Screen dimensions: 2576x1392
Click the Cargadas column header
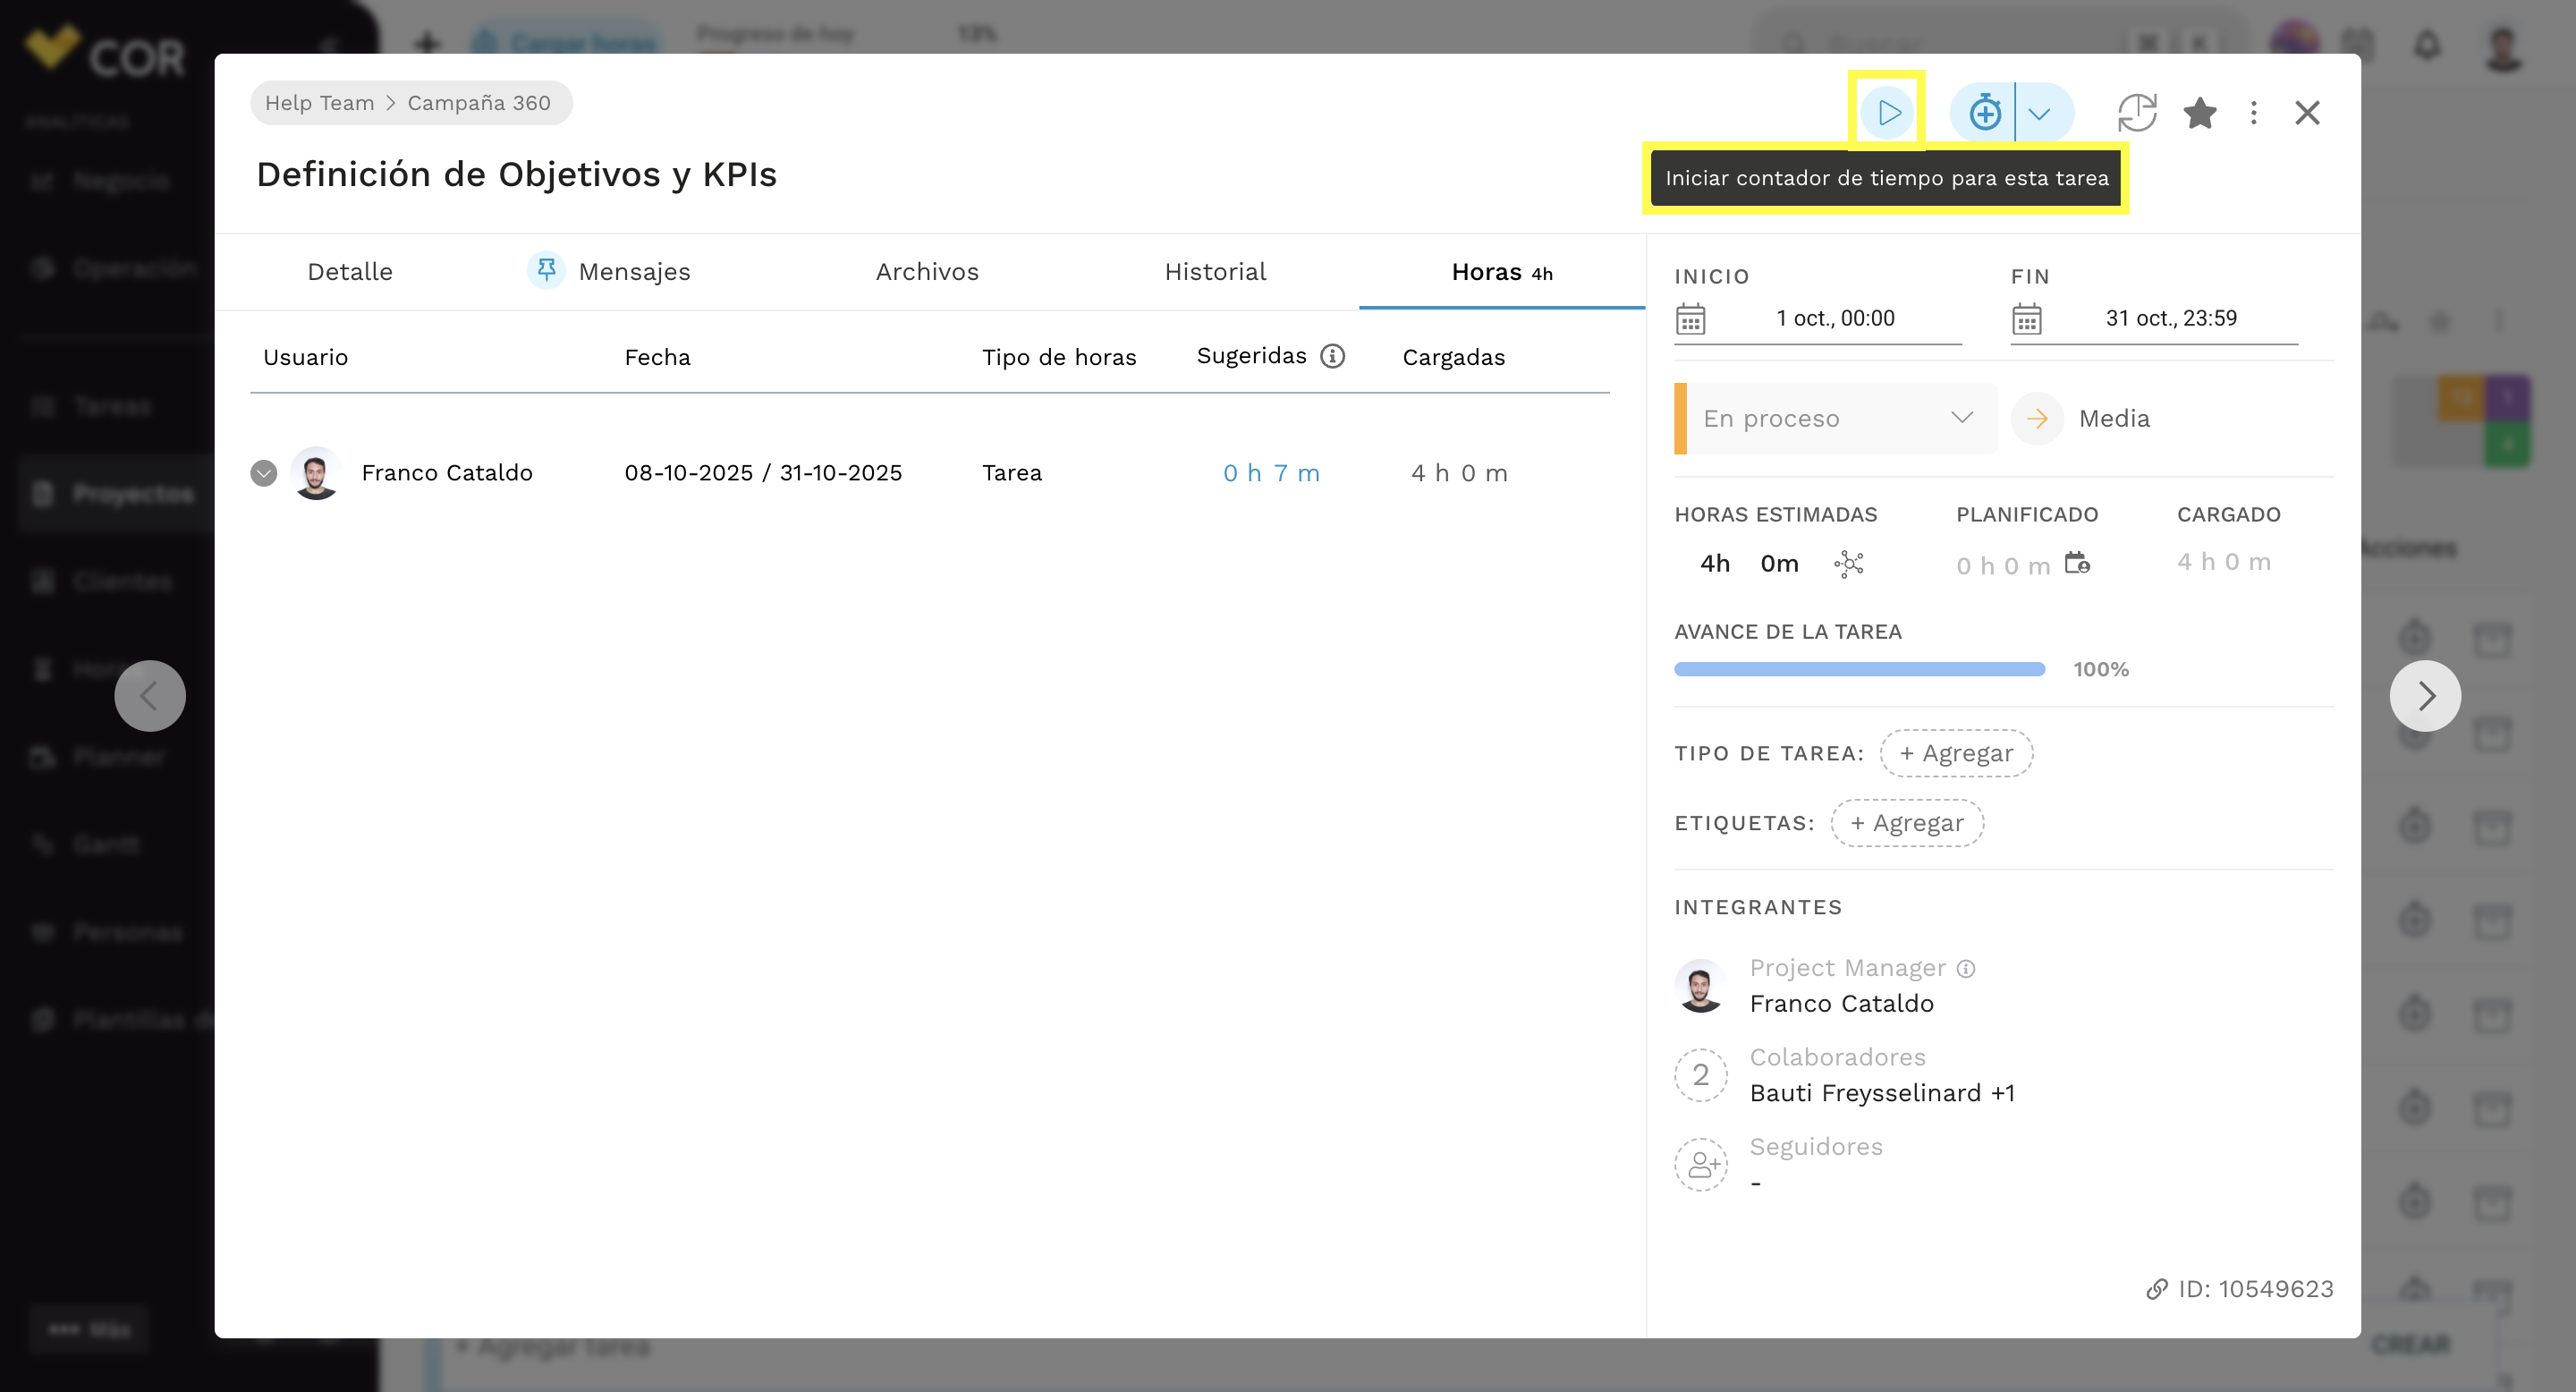tap(1453, 357)
